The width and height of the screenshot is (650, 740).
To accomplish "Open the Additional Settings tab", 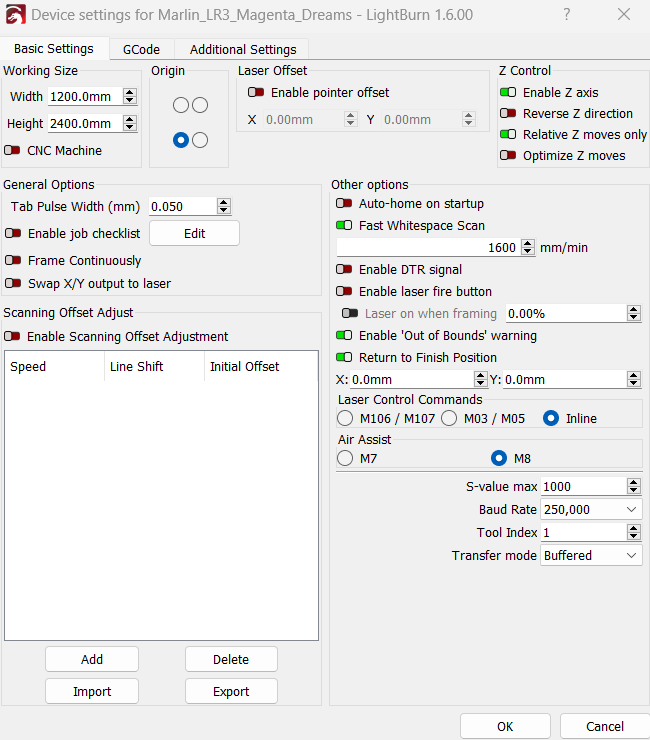I will 243,49.
